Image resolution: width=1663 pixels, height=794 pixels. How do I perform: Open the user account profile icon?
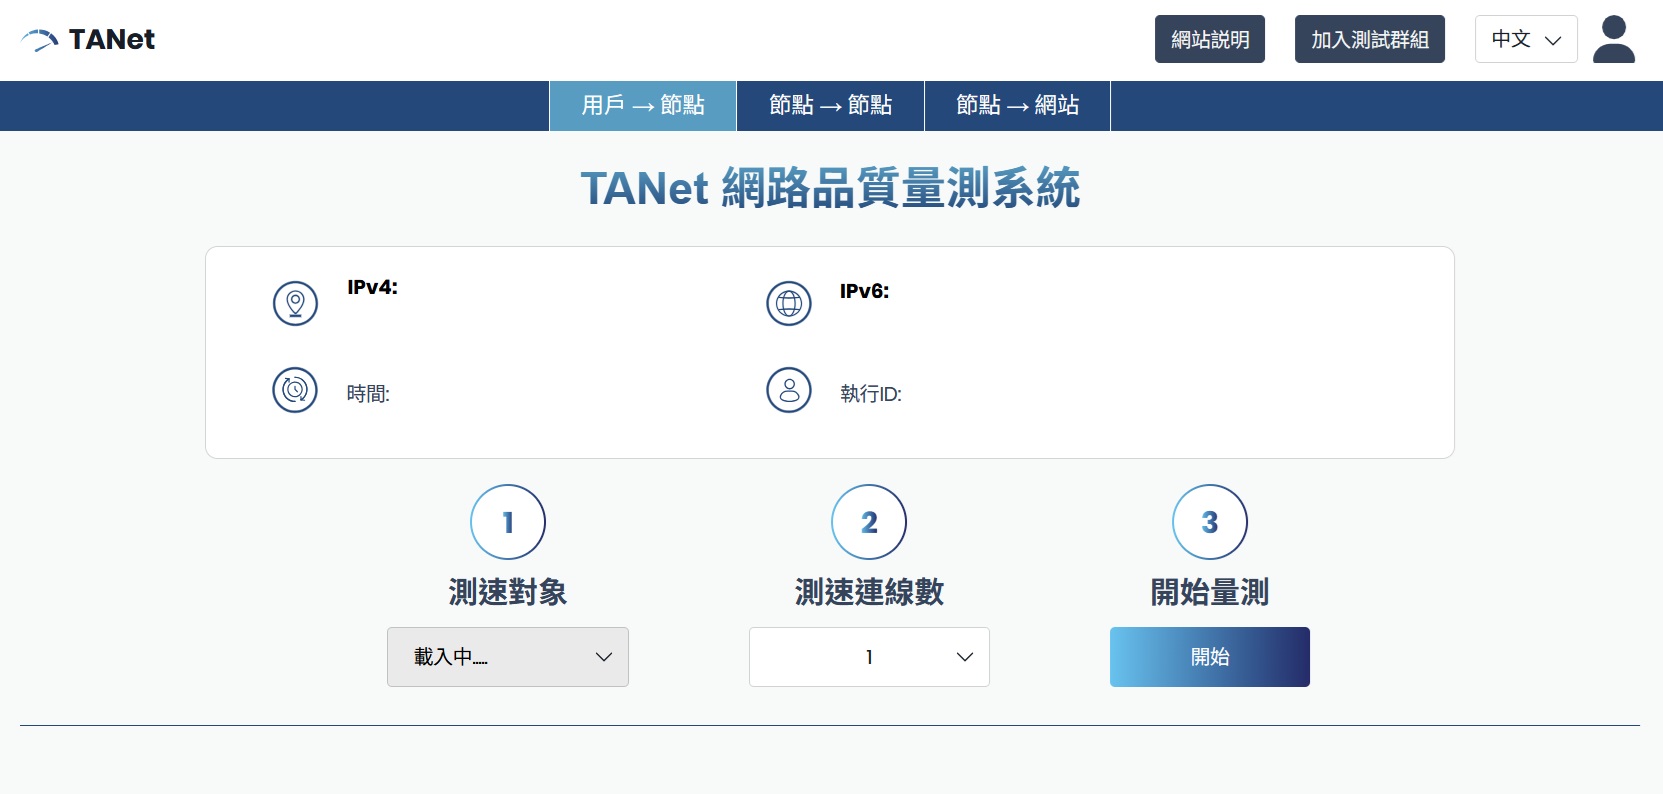click(1613, 40)
